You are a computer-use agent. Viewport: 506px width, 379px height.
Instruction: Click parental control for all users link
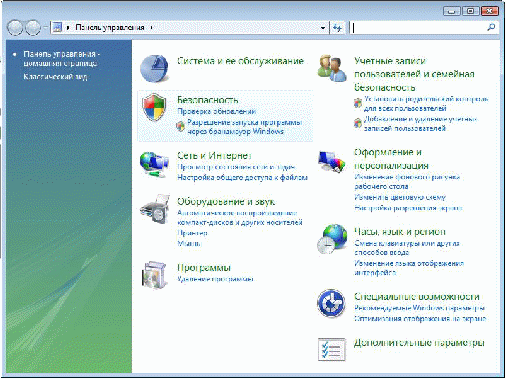[x=426, y=104]
